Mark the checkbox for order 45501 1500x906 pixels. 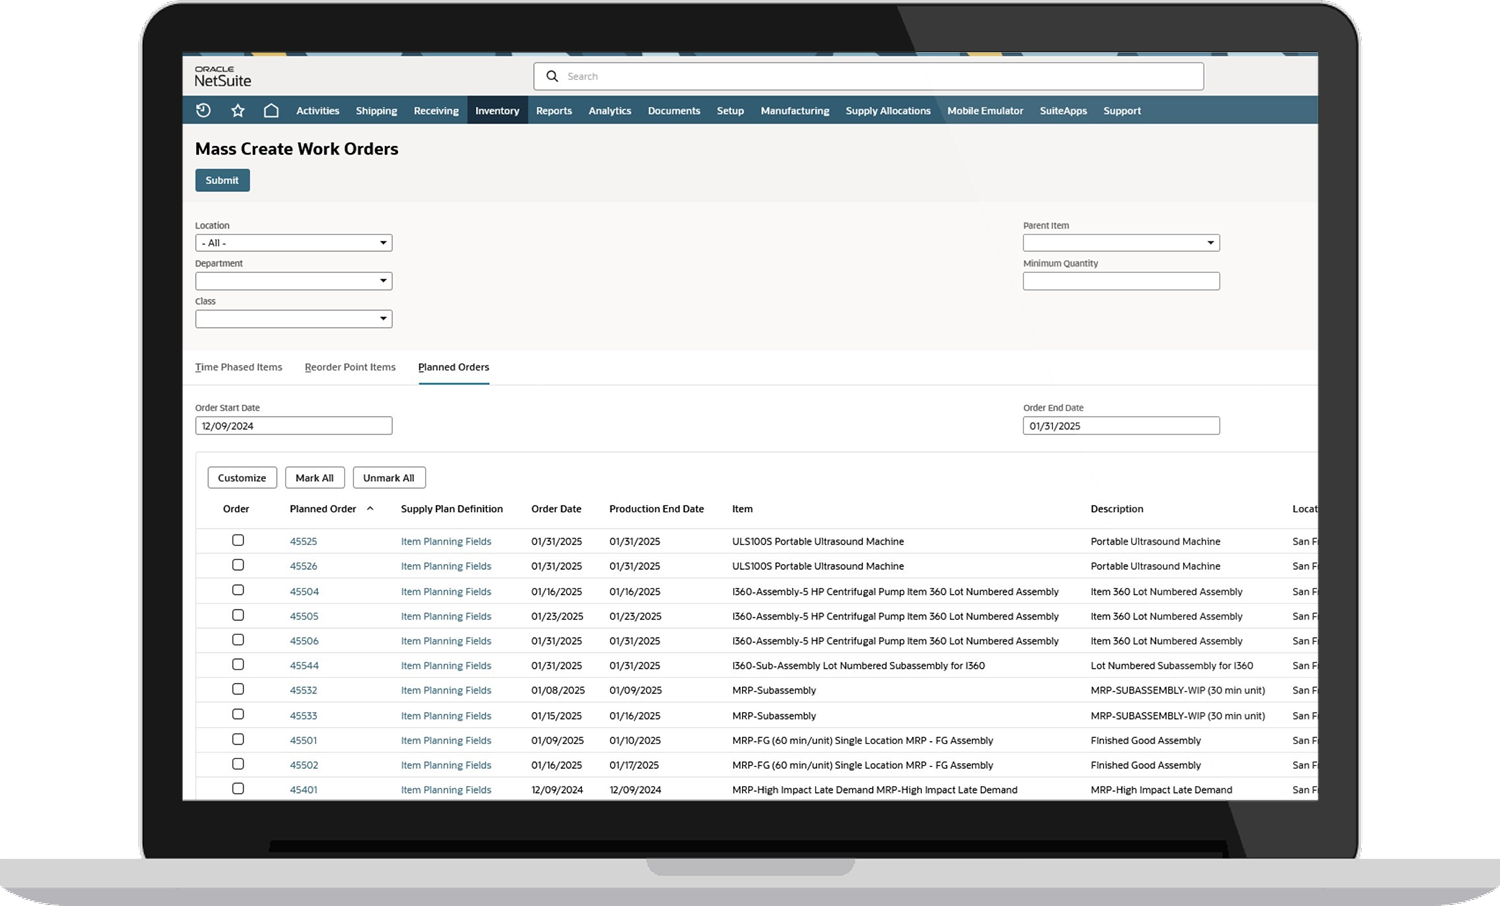238,739
